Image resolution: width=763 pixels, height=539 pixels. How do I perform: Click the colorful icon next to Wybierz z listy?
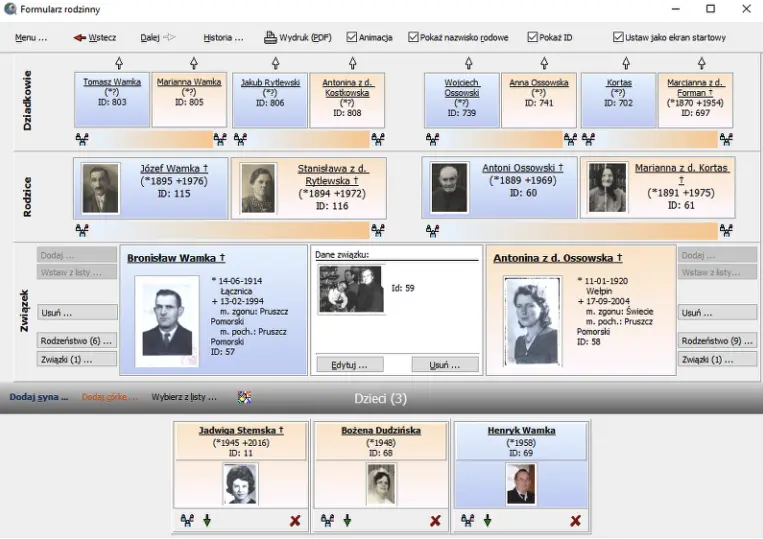click(x=244, y=397)
